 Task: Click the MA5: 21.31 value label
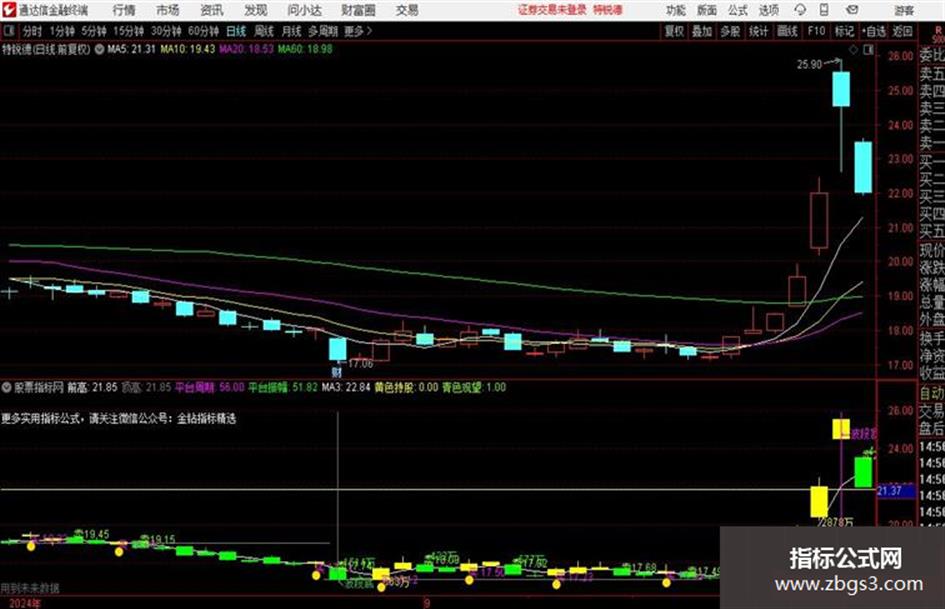click(131, 49)
